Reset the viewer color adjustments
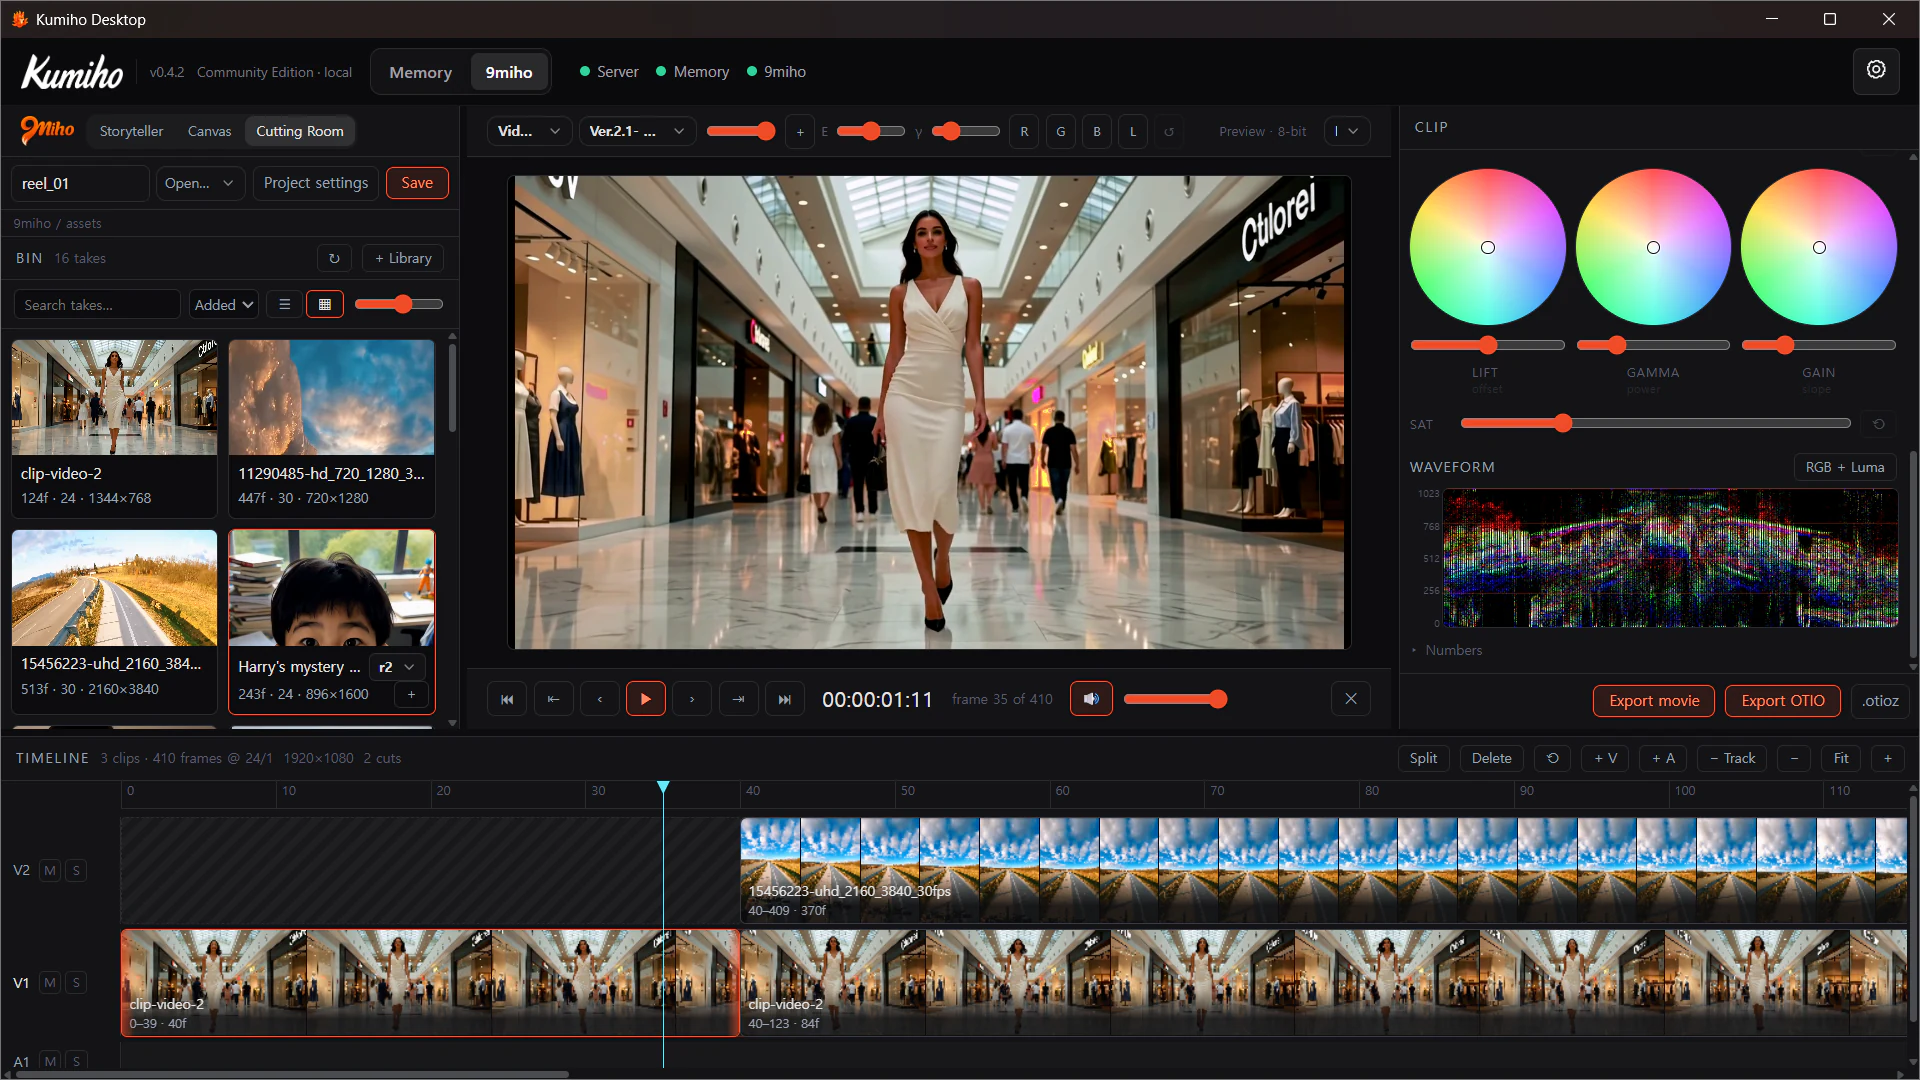Image resolution: width=1920 pixels, height=1080 pixels. (x=1168, y=131)
